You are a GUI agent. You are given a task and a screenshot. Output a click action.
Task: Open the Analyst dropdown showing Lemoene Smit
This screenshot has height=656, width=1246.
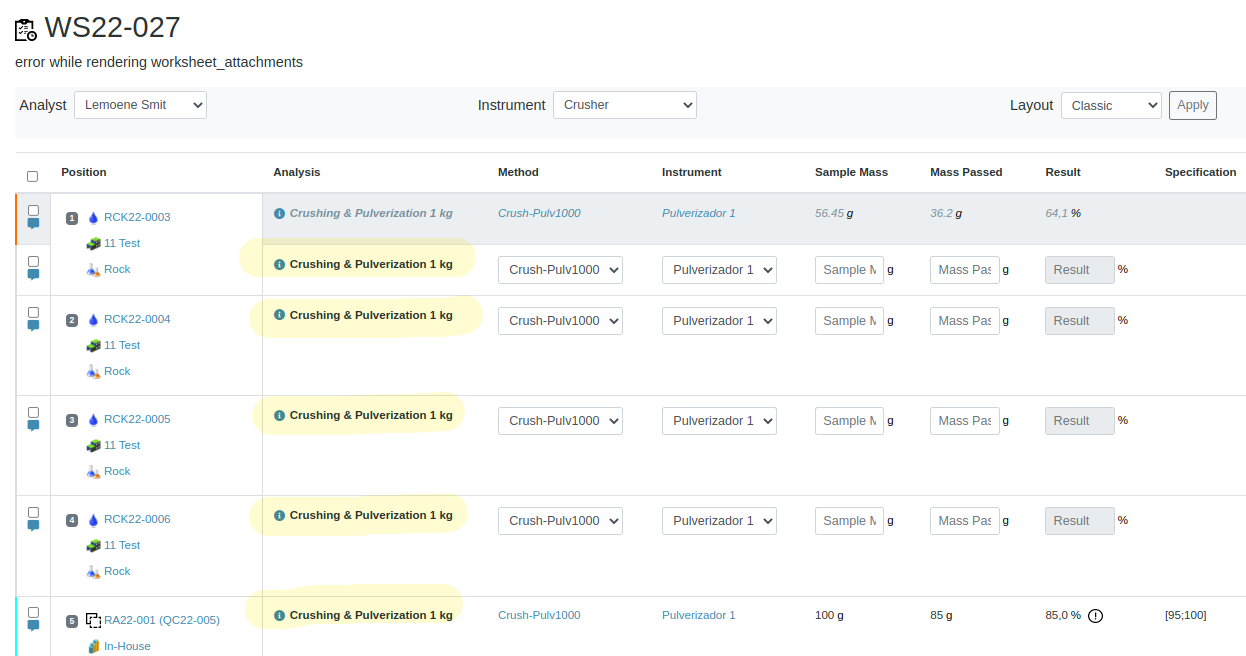pos(140,105)
